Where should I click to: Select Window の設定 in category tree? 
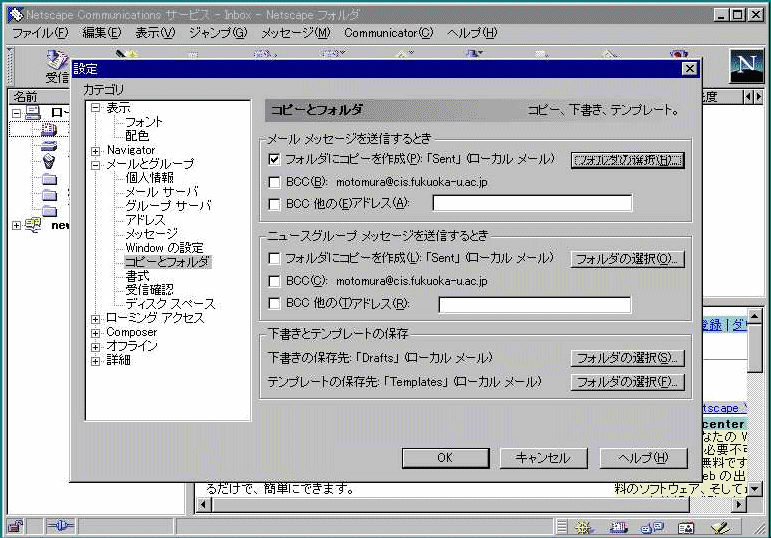[164, 247]
